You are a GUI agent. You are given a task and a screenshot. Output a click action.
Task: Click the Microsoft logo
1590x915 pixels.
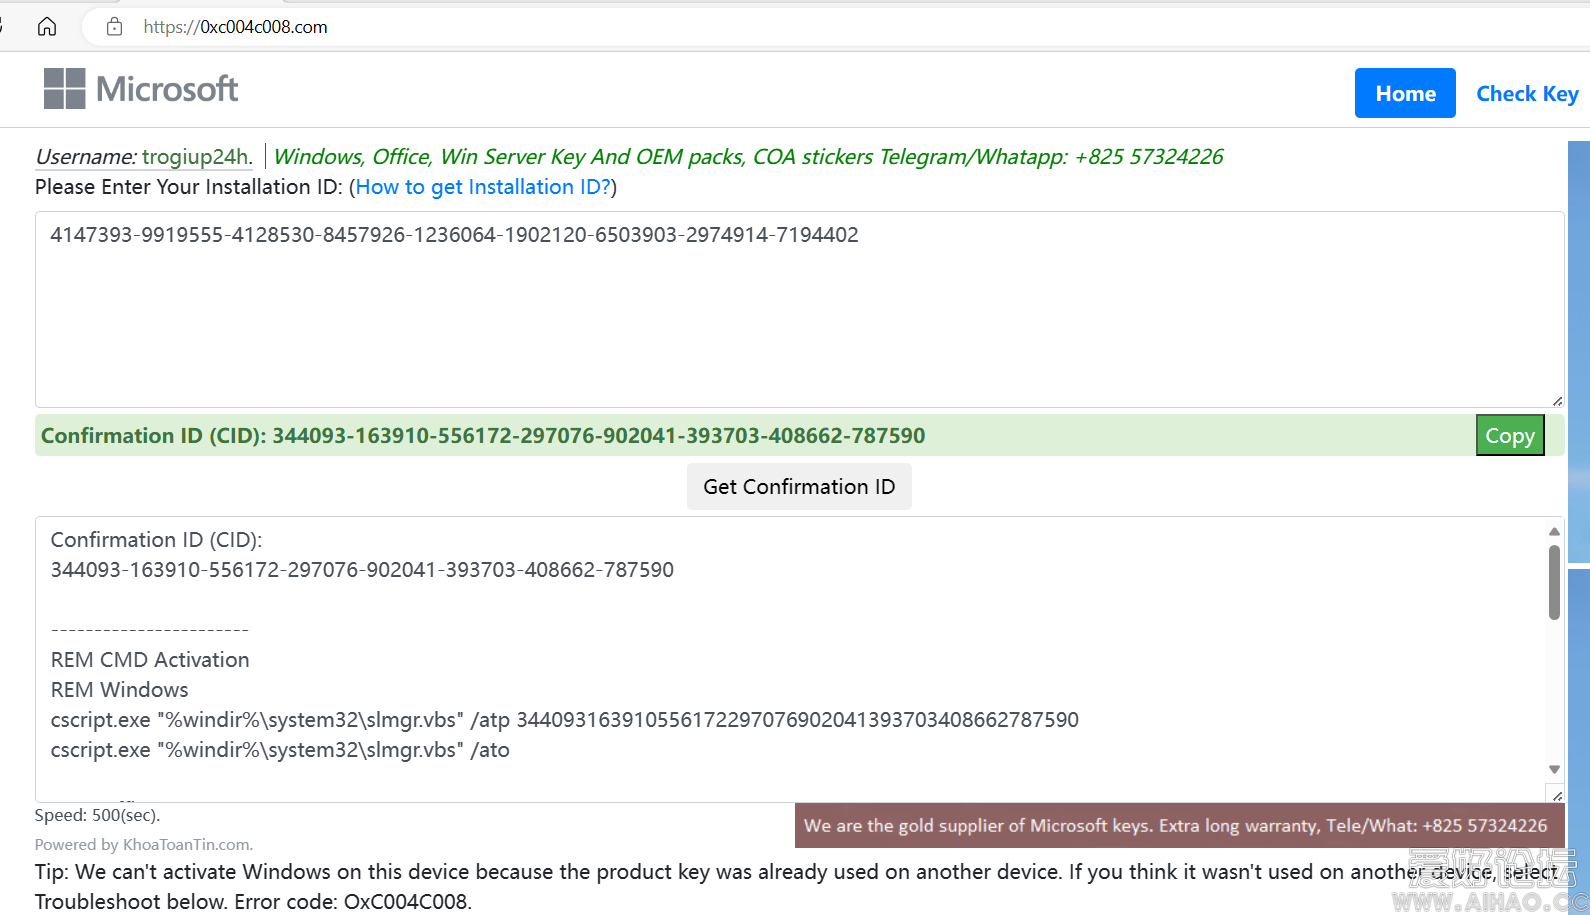click(141, 89)
